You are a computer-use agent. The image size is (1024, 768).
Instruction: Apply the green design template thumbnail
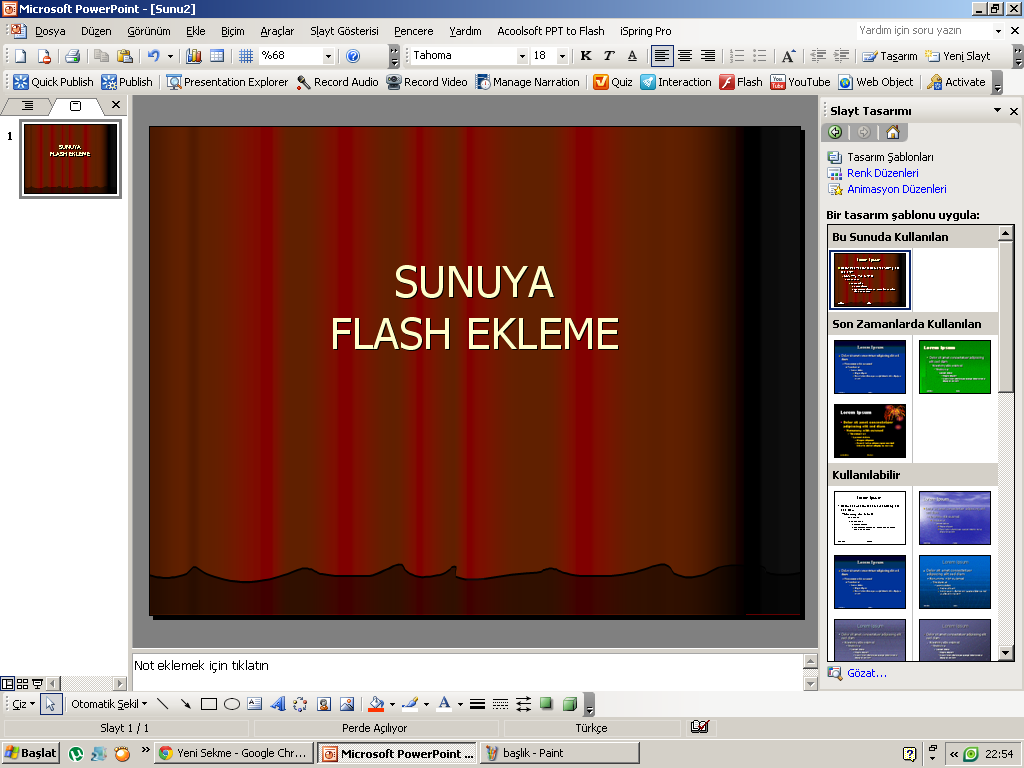[x=954, y=367]
